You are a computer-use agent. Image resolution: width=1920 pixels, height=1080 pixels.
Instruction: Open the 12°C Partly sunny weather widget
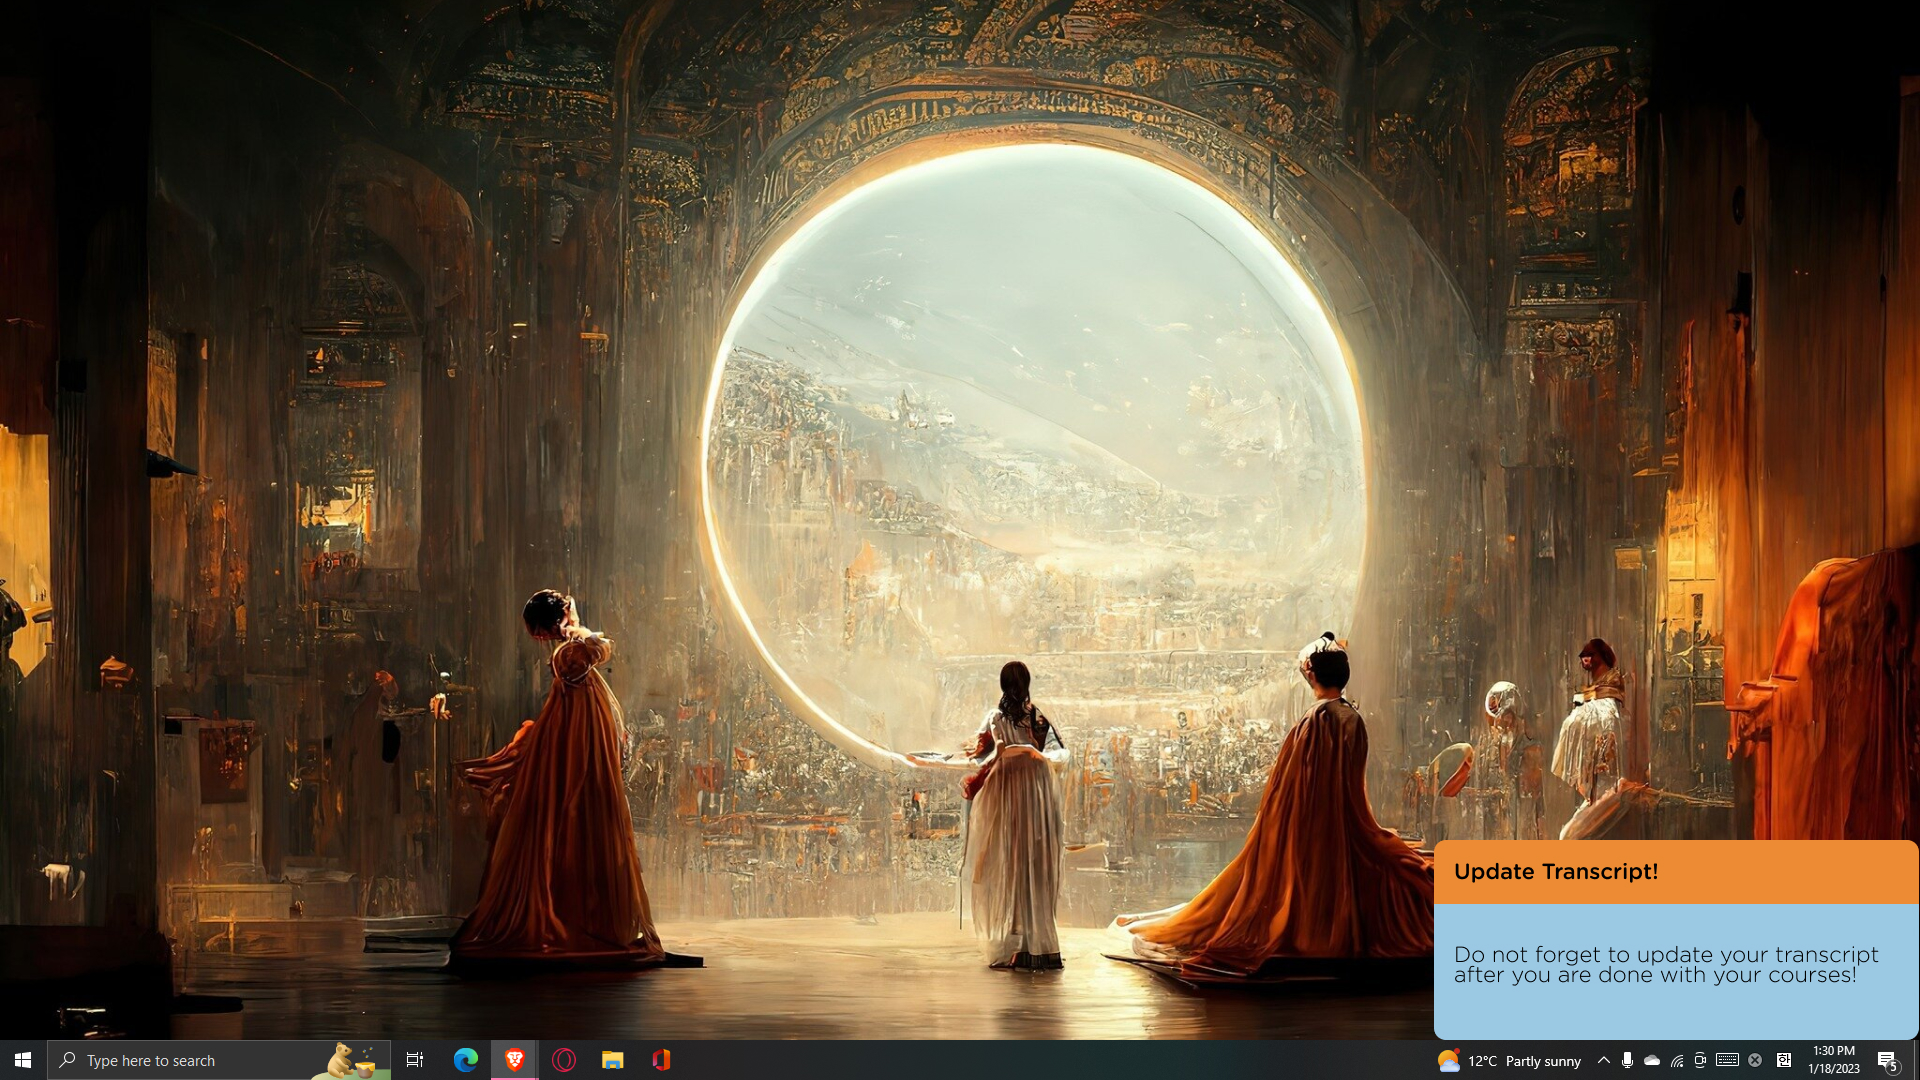(x=1510, y=1061)
